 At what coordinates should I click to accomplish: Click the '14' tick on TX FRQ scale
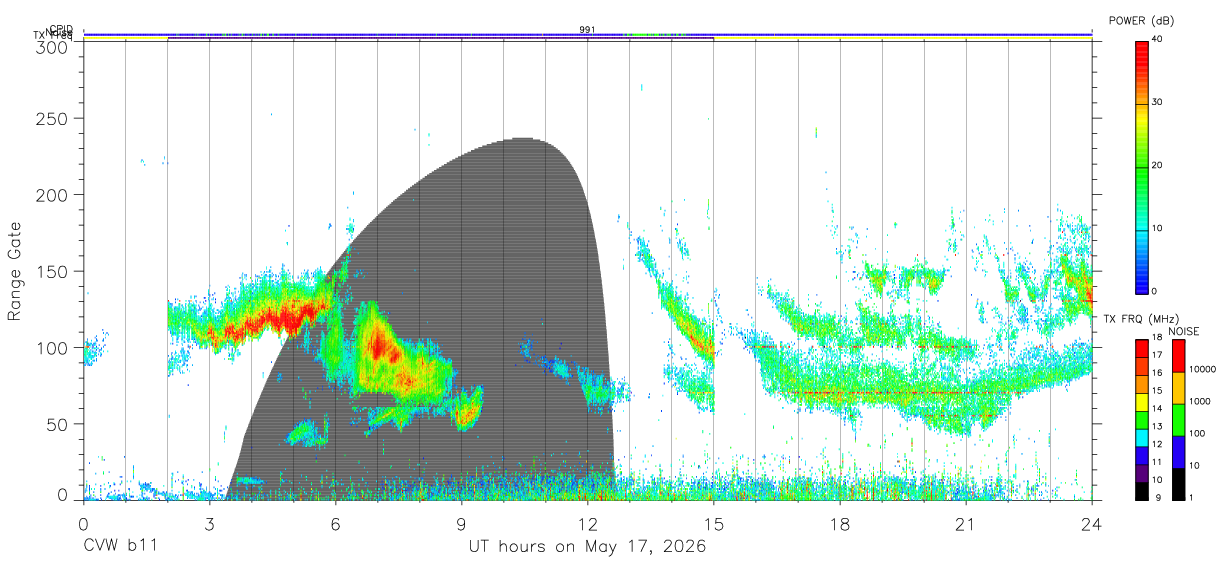1157,409
